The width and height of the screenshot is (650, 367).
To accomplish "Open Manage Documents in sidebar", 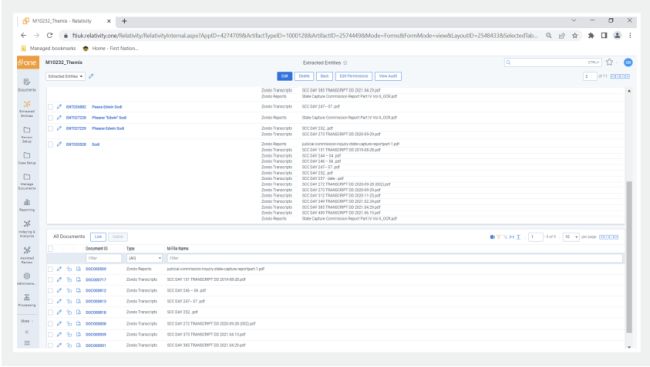I will click(27, 182).
